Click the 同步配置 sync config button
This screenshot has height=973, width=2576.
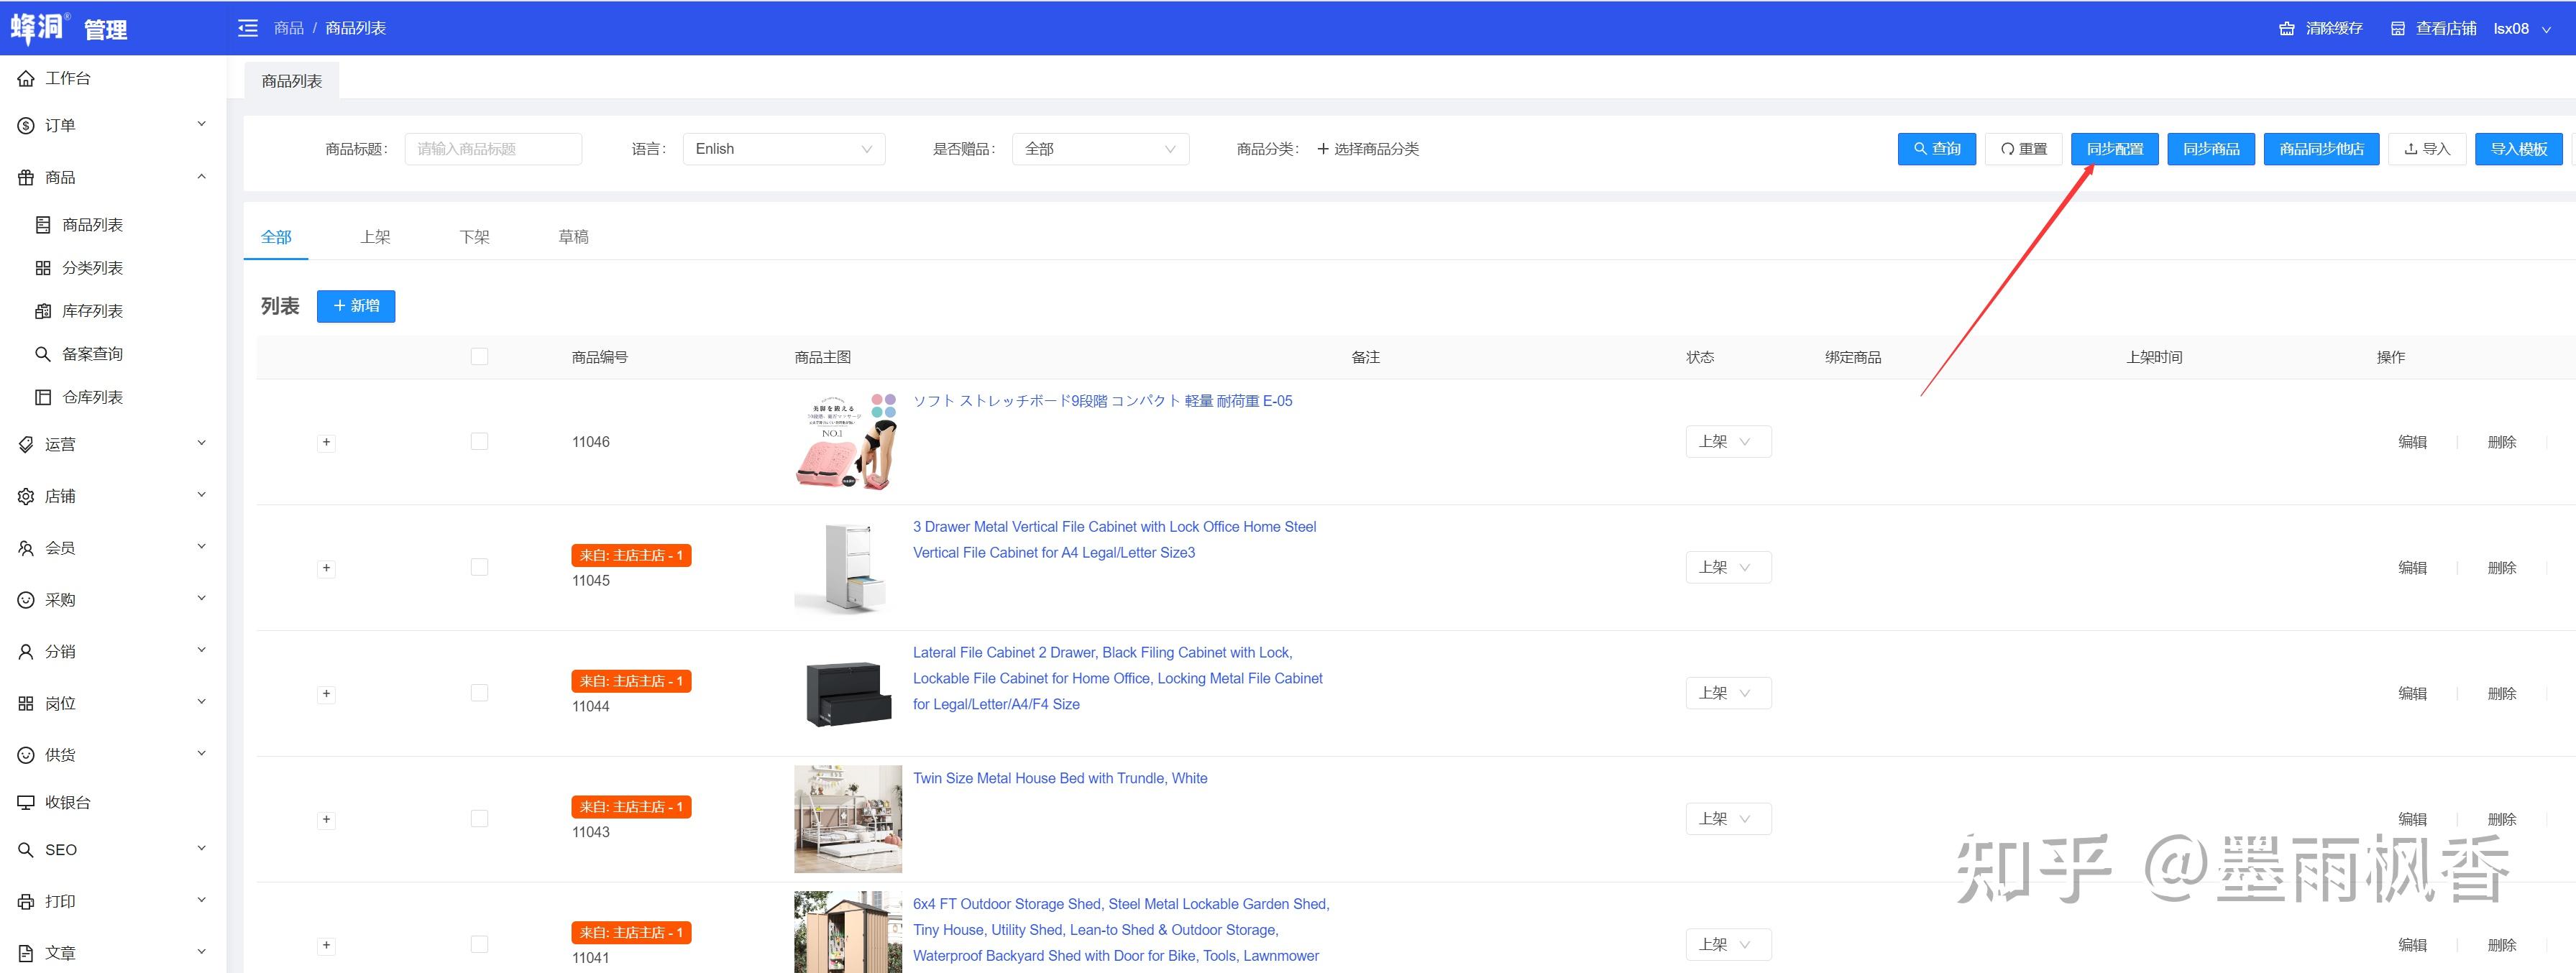(2114, 148)
